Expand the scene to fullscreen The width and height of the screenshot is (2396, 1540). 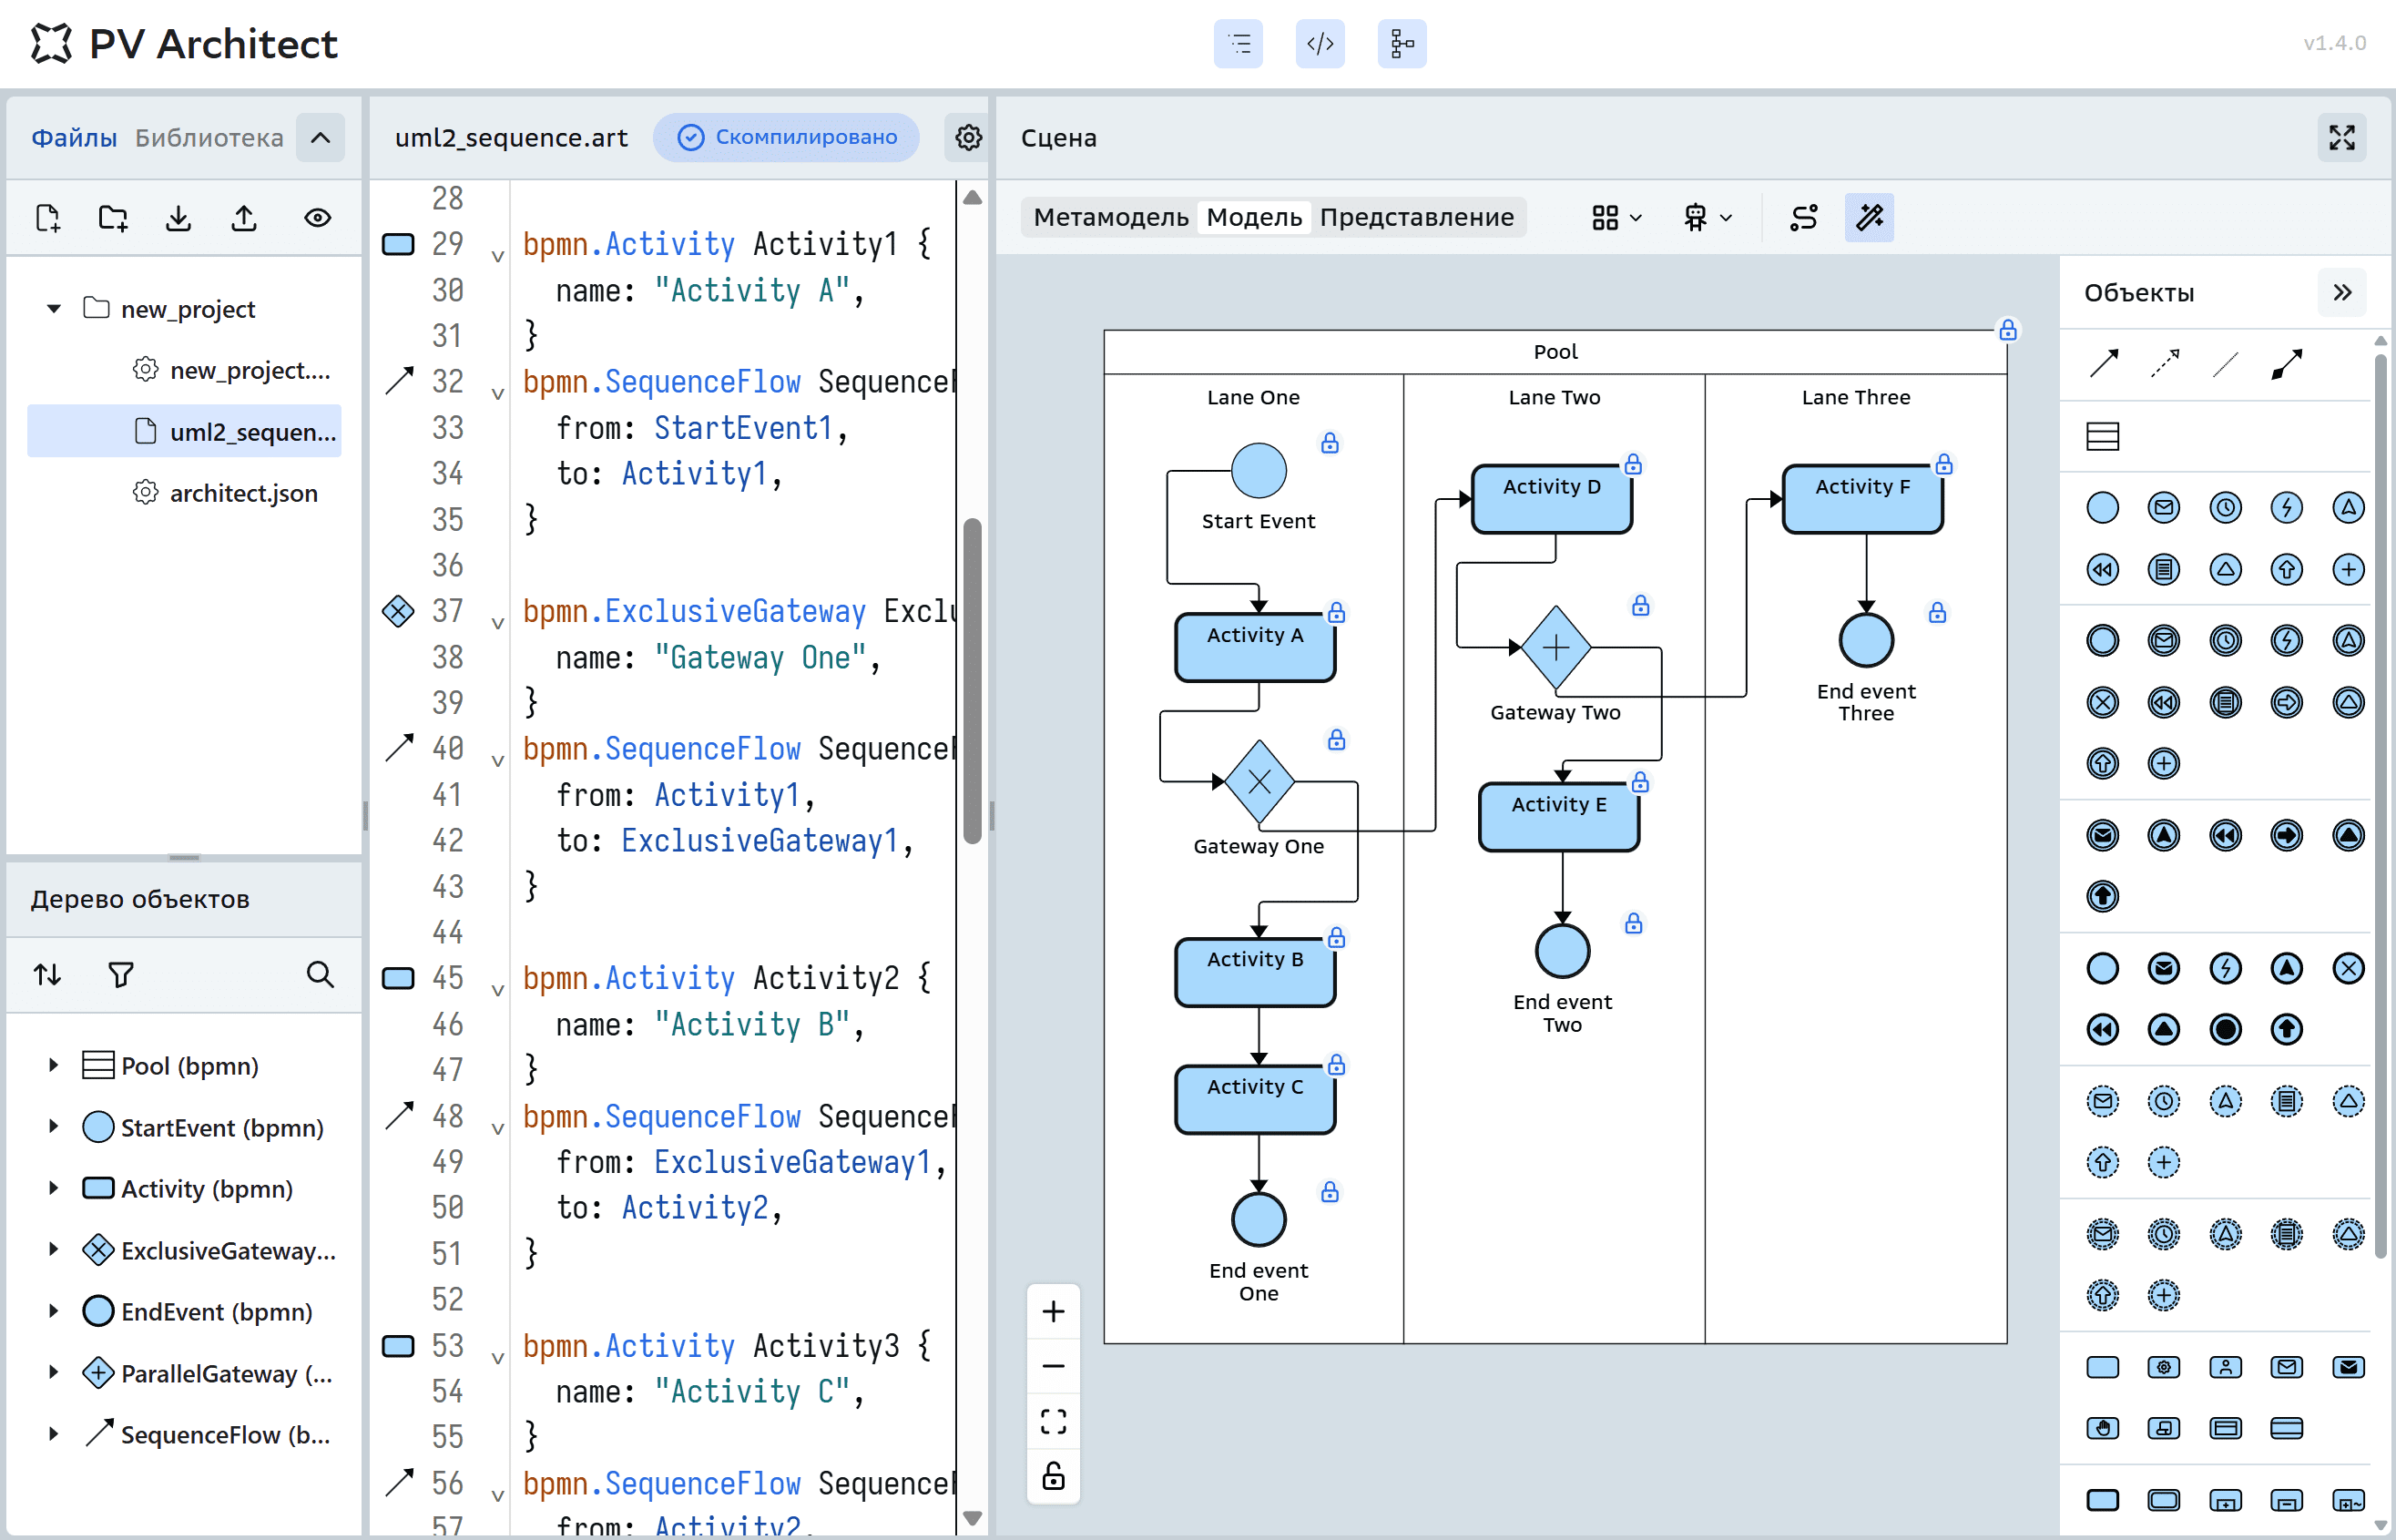coord(2342,137)
